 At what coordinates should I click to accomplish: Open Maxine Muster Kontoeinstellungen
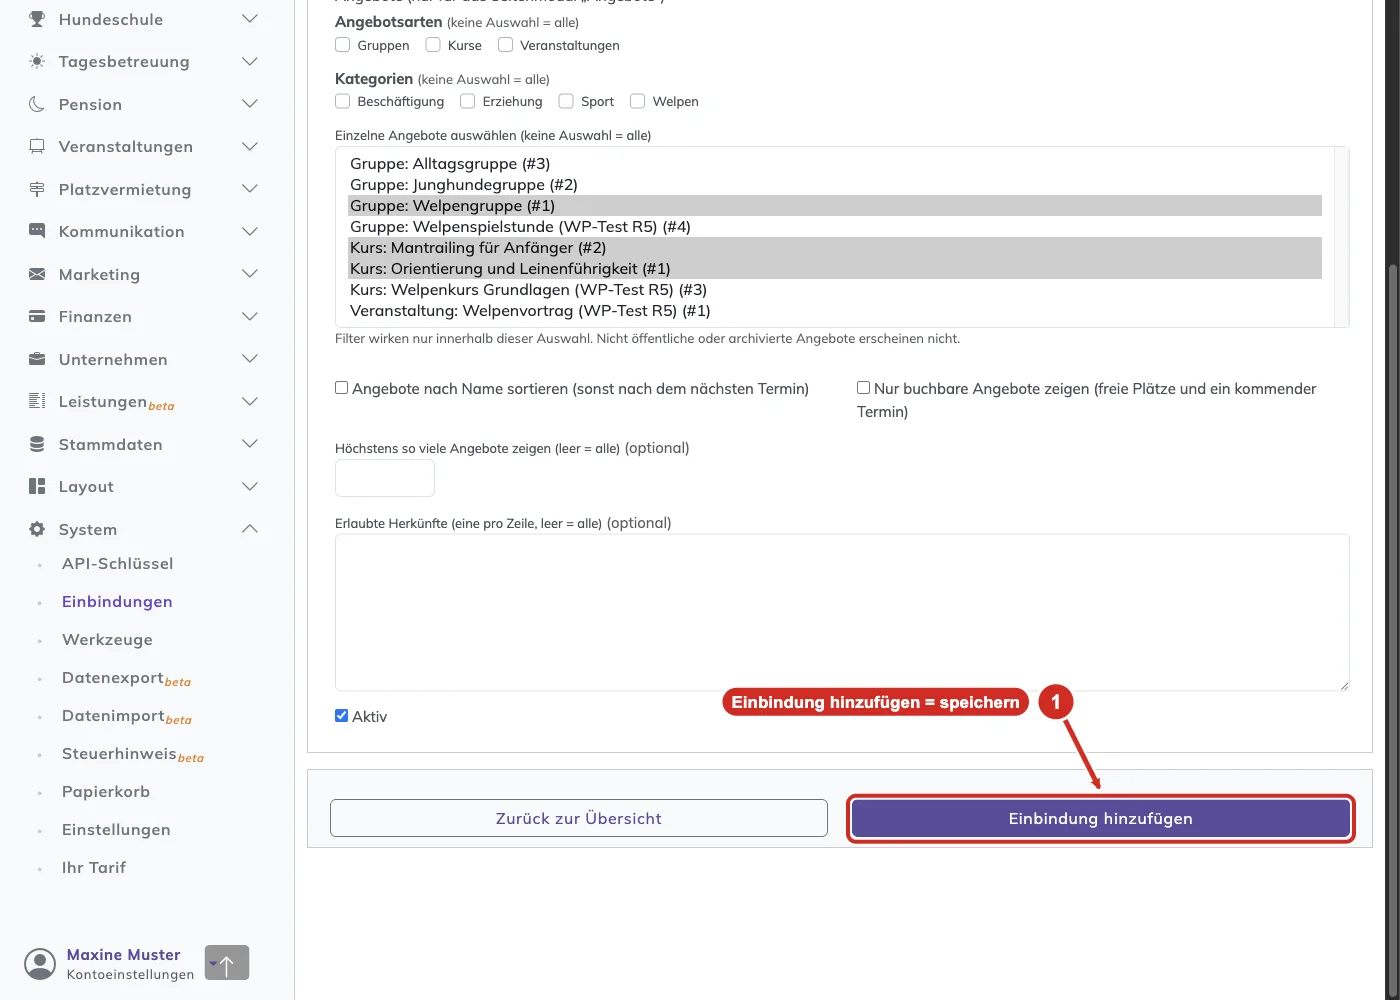click(130, 964)
